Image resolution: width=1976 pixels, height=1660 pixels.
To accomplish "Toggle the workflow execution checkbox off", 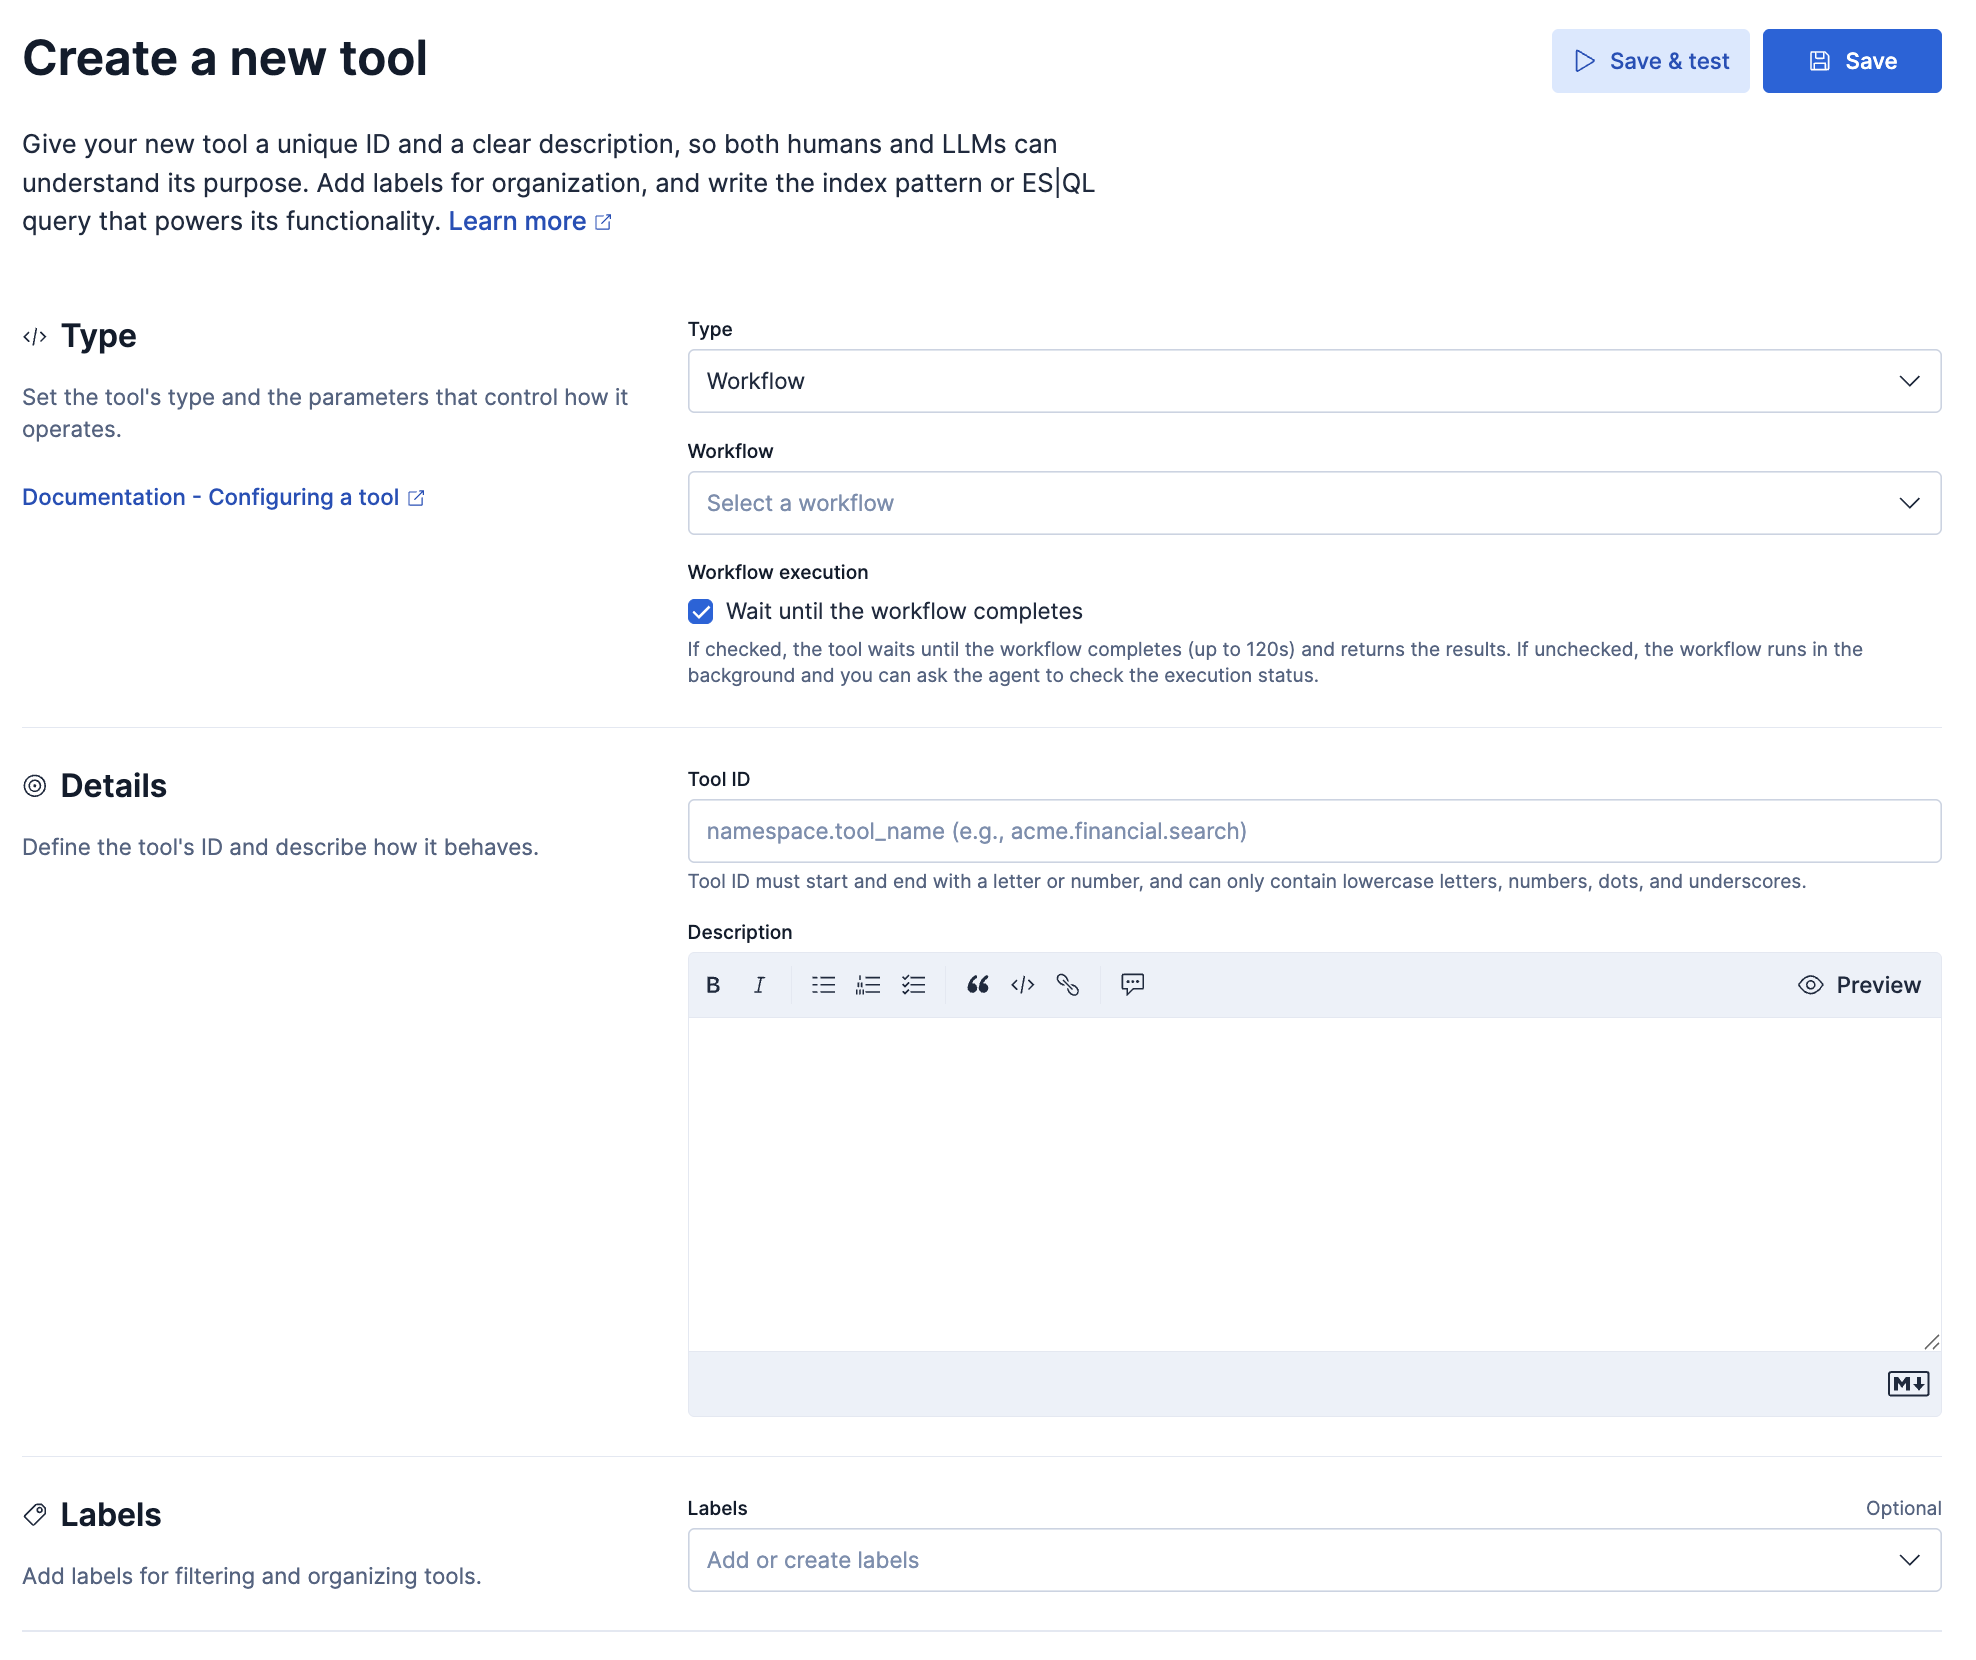I will coord(700,611).
